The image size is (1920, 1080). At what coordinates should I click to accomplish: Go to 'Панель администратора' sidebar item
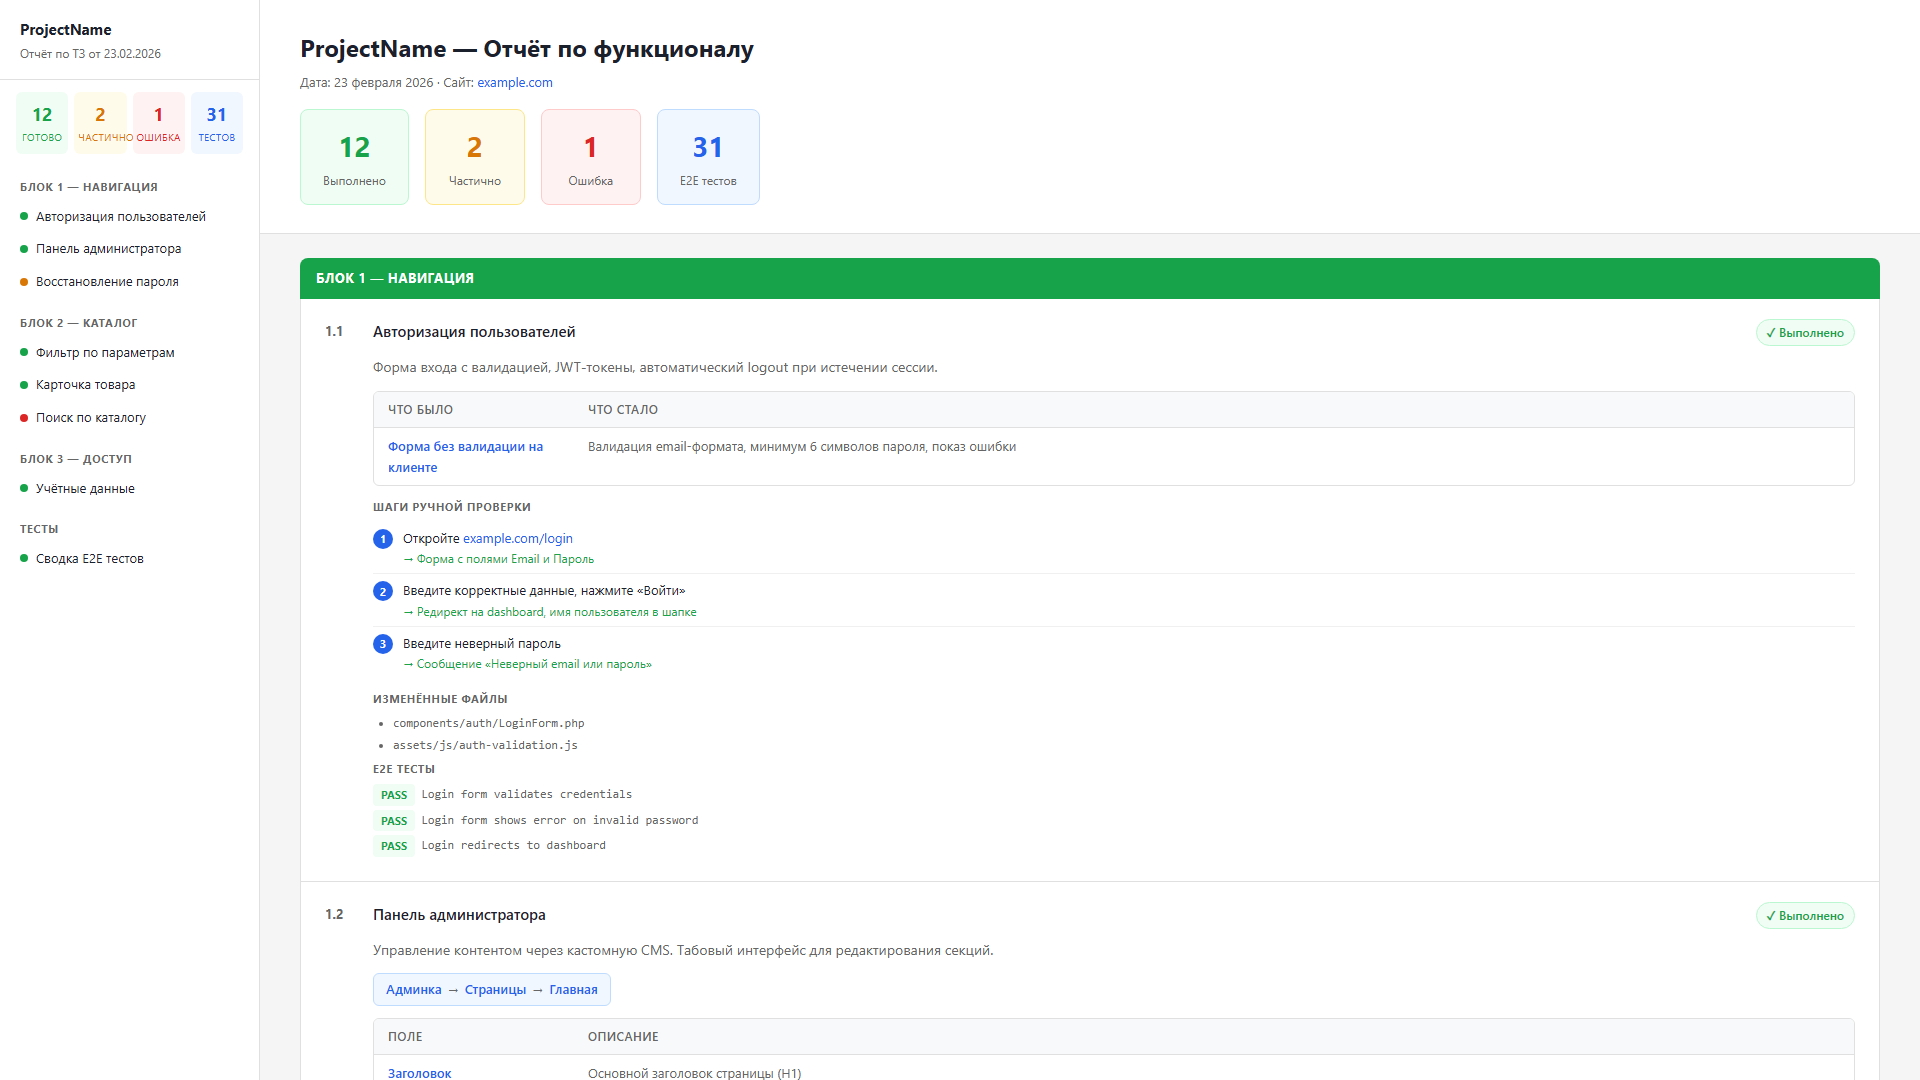108,249
